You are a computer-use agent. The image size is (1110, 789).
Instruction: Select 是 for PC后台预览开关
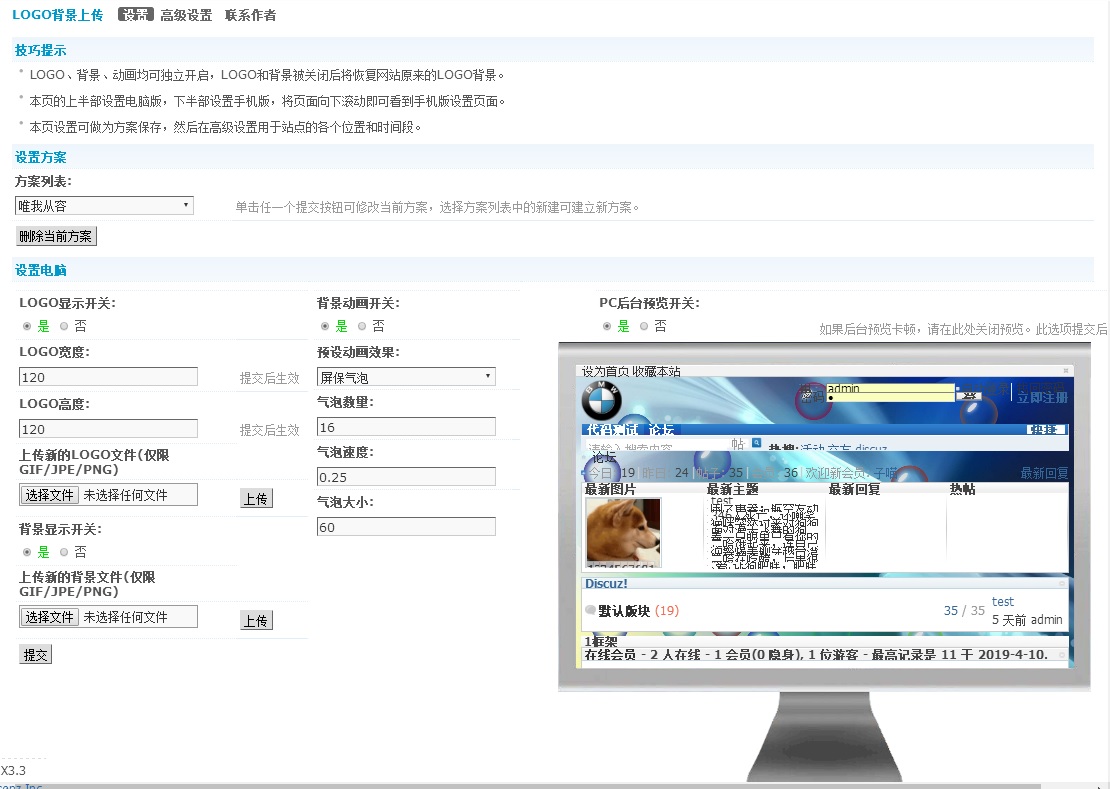(x=607, y=326)
